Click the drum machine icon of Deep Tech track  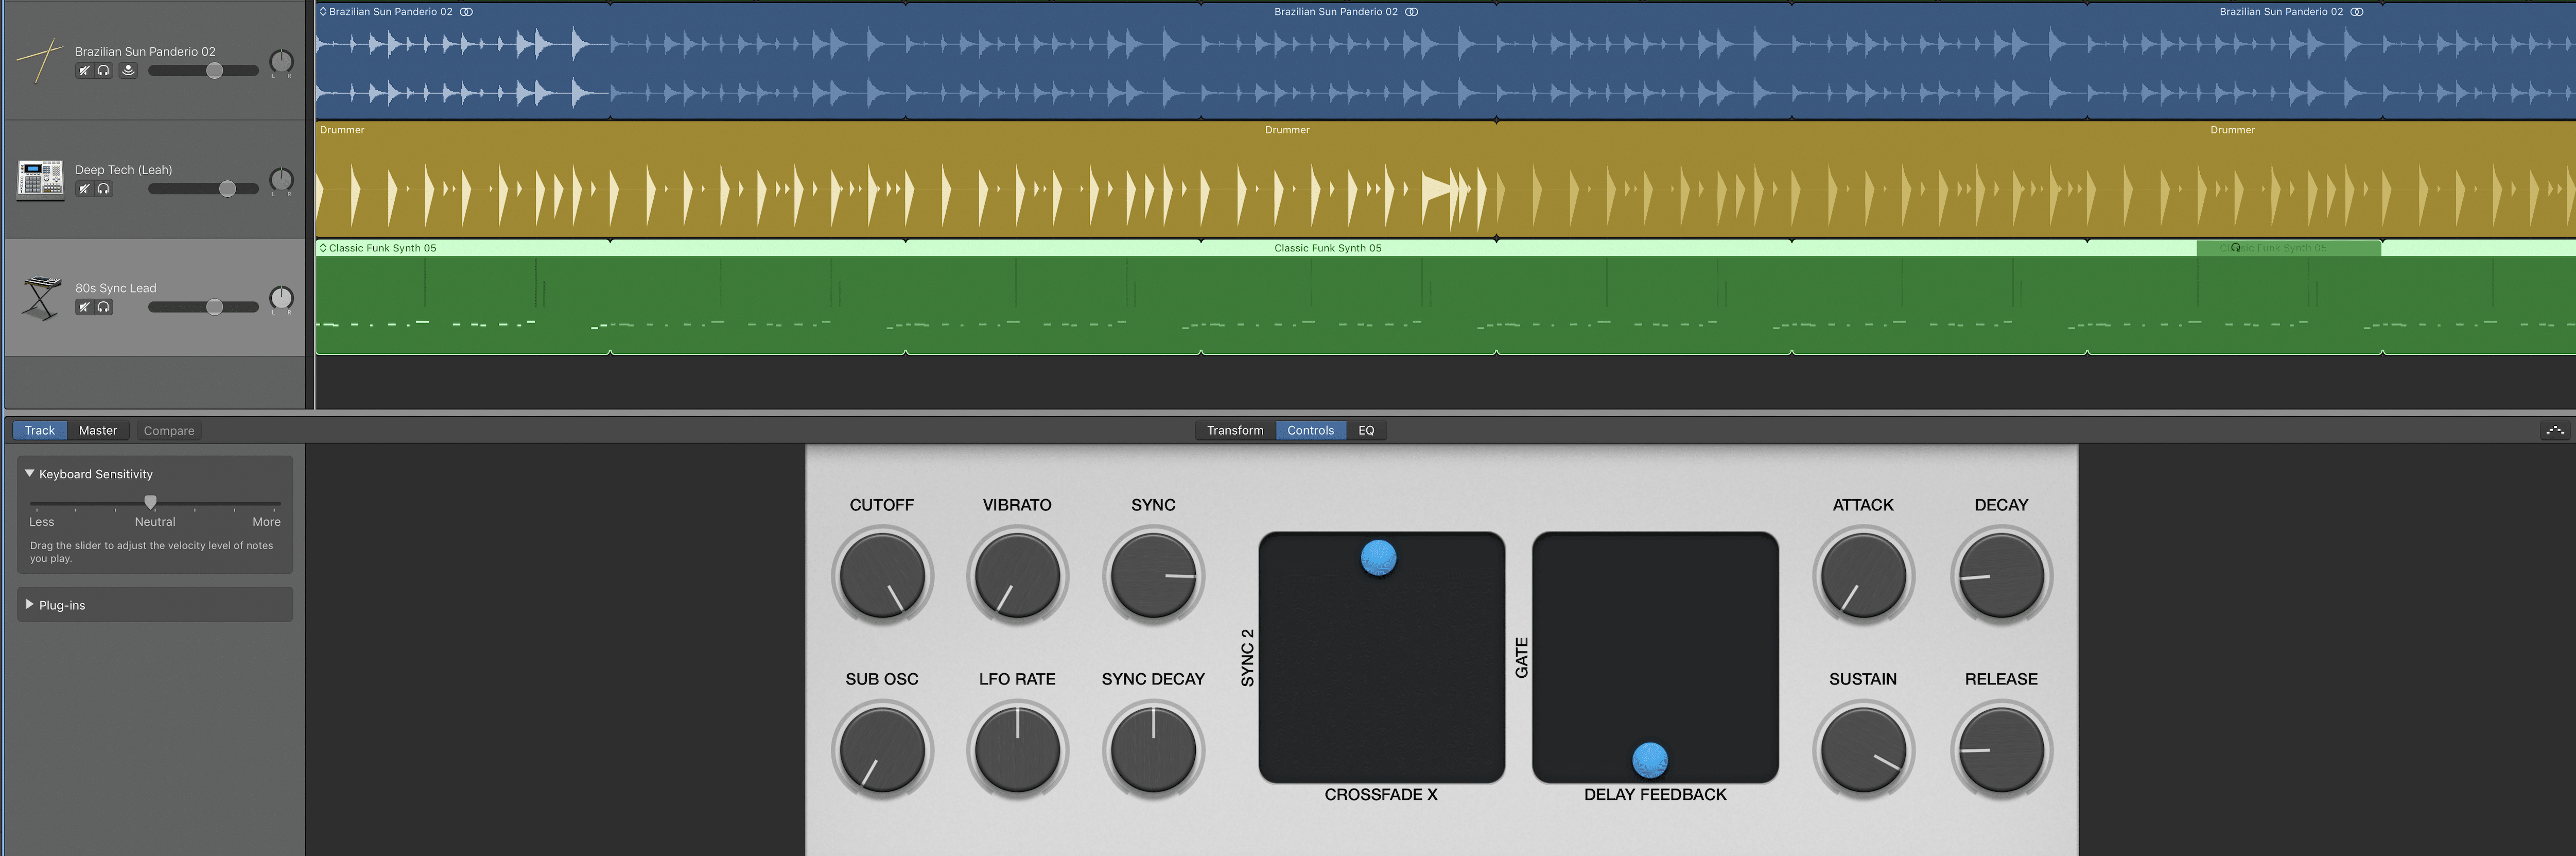[40, 180]
